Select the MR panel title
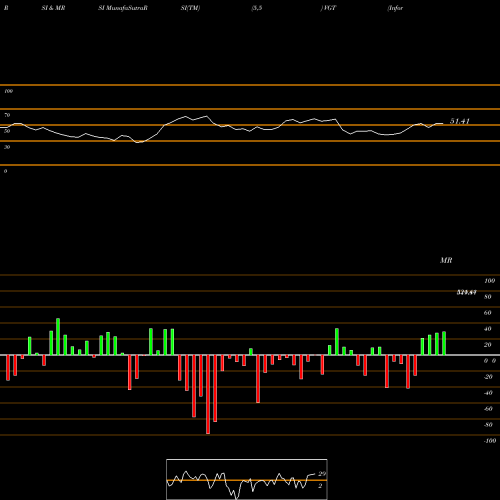This screenshot has height=500, width=500. click(x=446, y=260)
